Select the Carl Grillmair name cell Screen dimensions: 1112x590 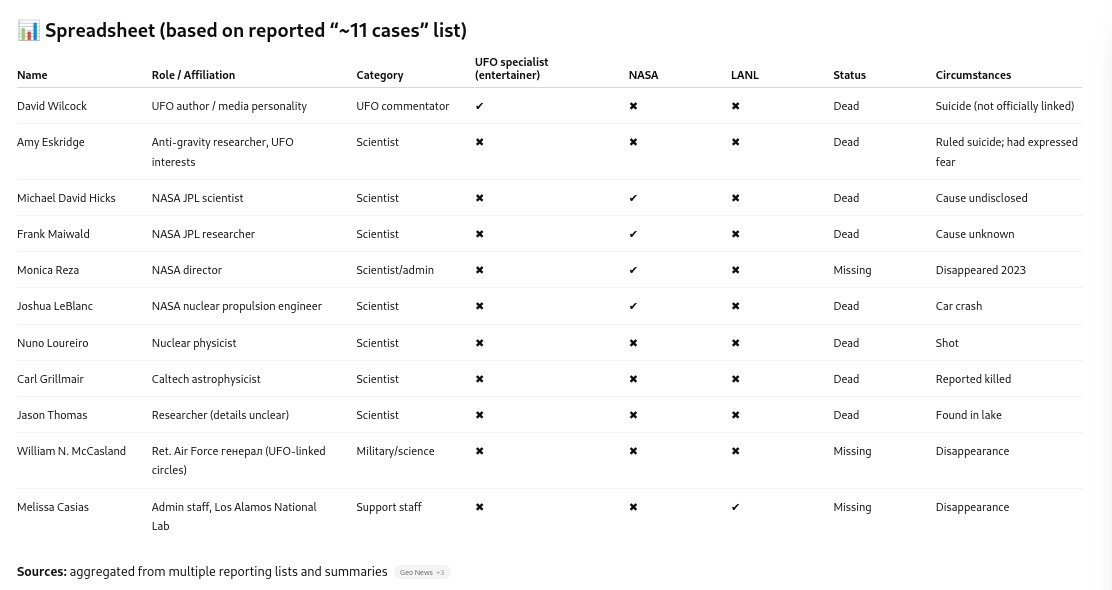(50, 379)
